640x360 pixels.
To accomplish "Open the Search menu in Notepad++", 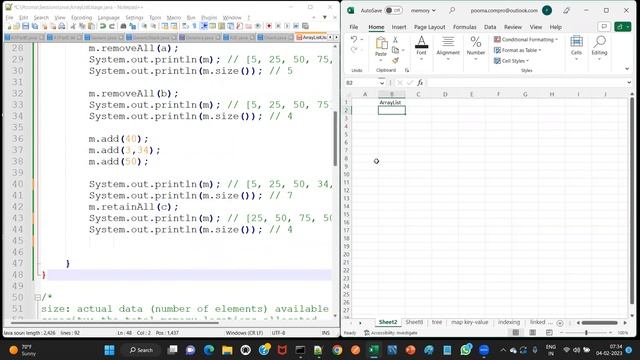I will (x=41, y=18).
